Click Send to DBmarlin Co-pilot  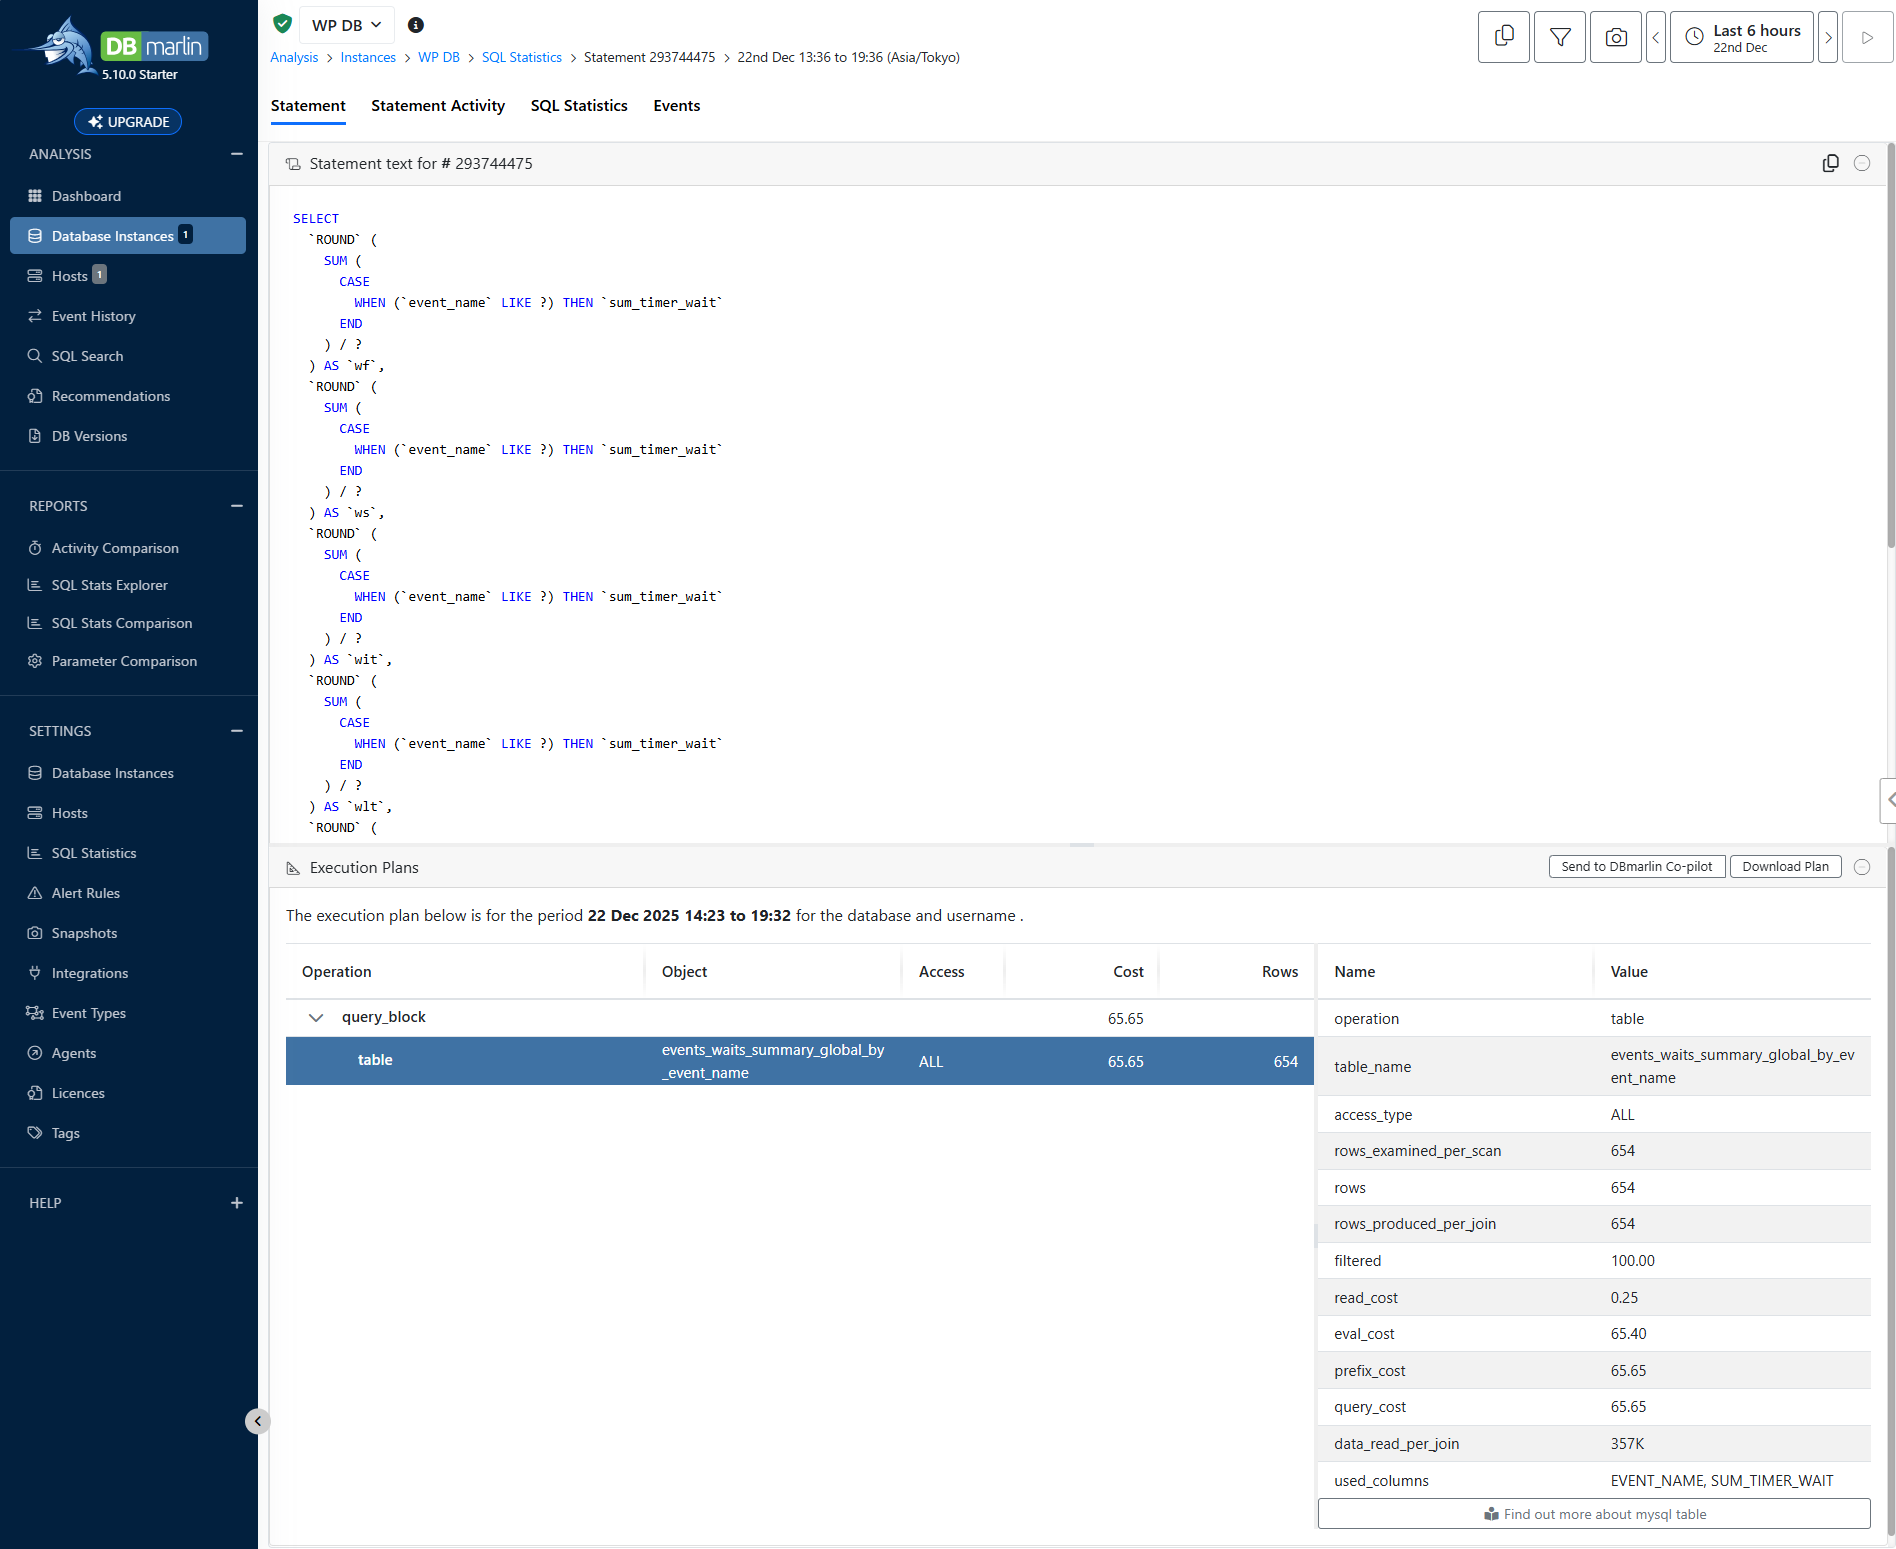(1637, 867)
